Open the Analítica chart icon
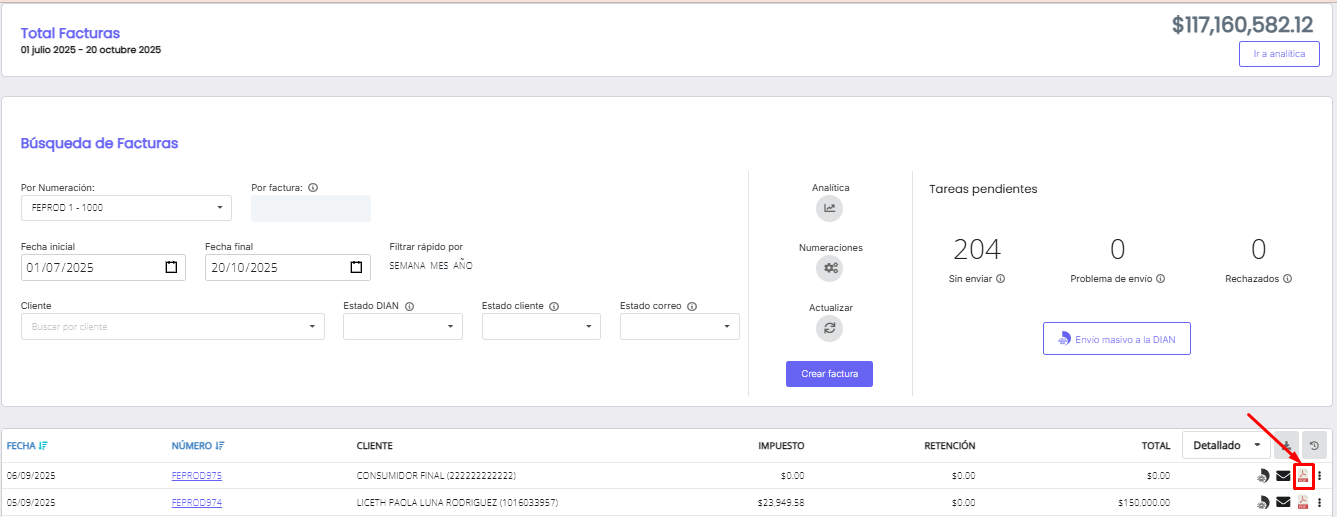This screenshot has height=517, width=1337. 829,208
